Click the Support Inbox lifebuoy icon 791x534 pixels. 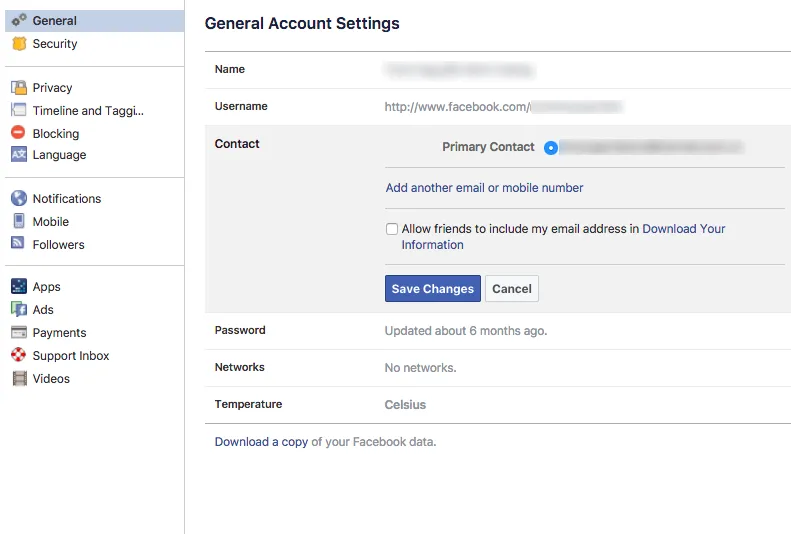(19, 355)
